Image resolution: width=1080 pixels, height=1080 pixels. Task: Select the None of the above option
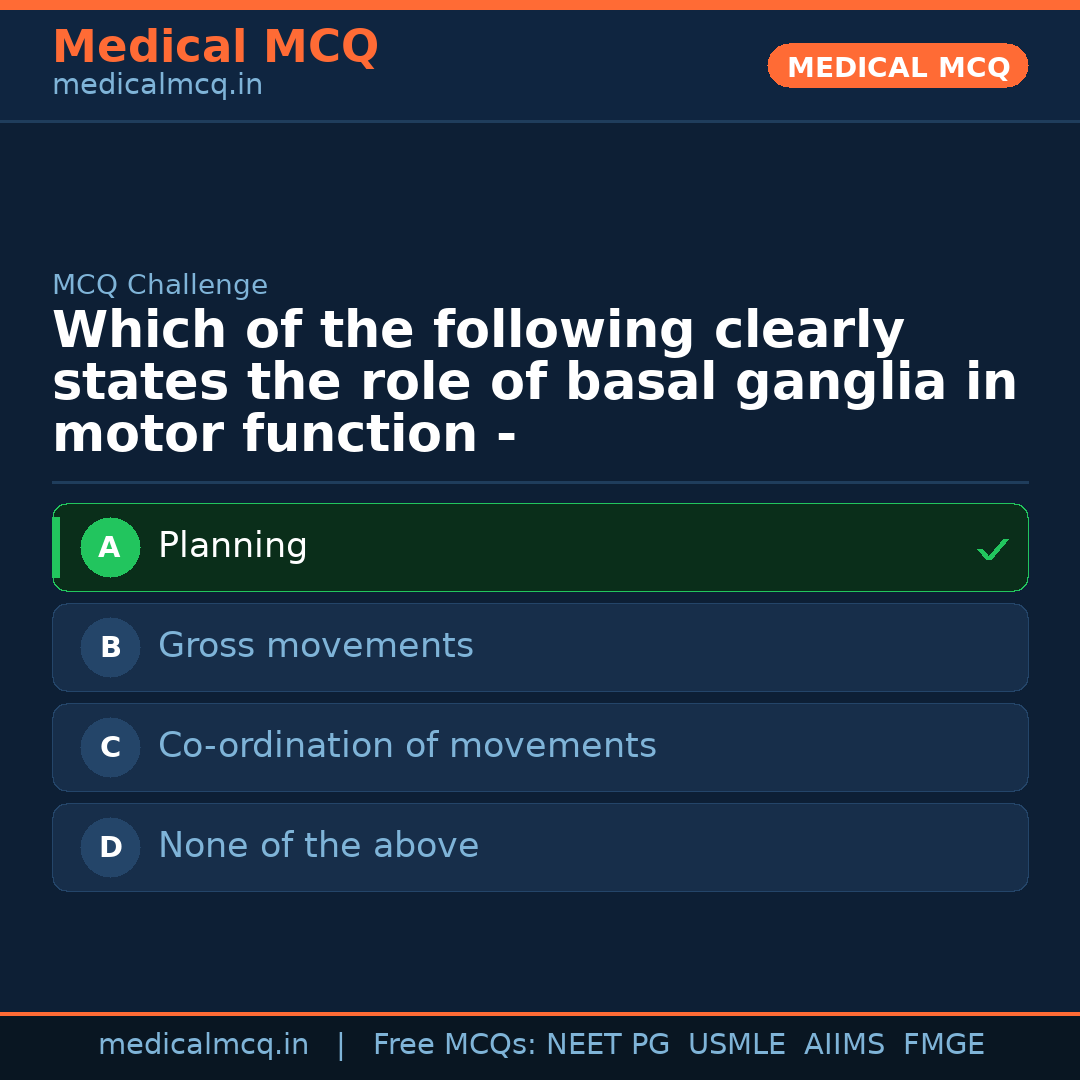[x=540, y=847]
